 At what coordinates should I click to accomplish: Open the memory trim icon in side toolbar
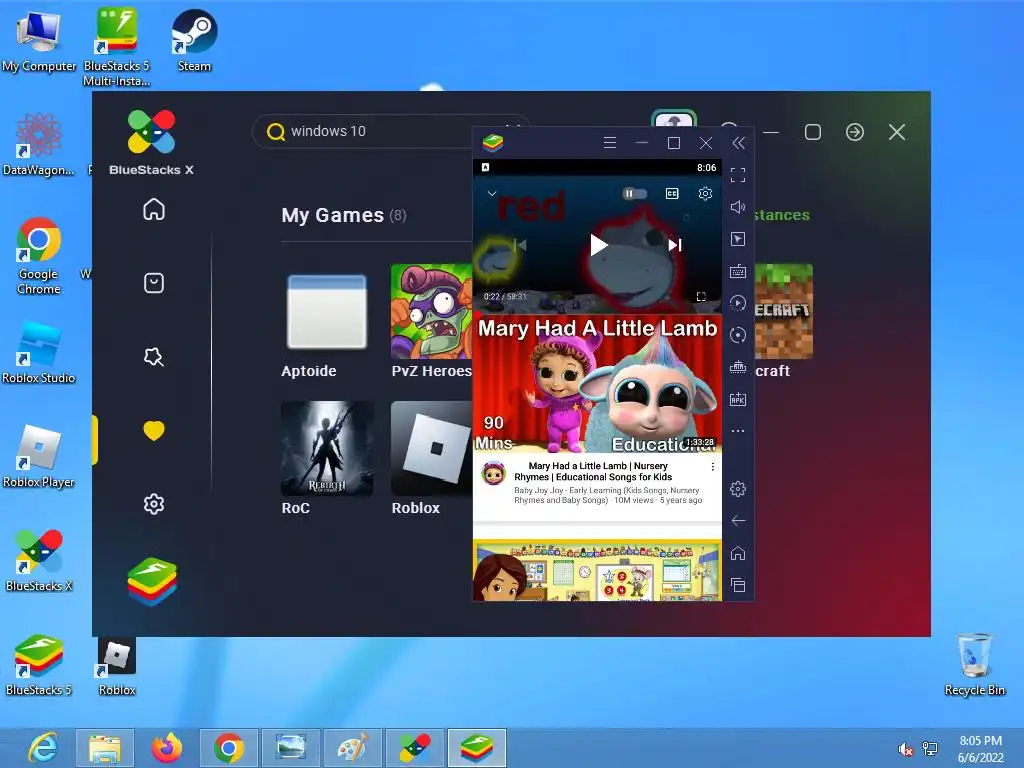point(738,367)
